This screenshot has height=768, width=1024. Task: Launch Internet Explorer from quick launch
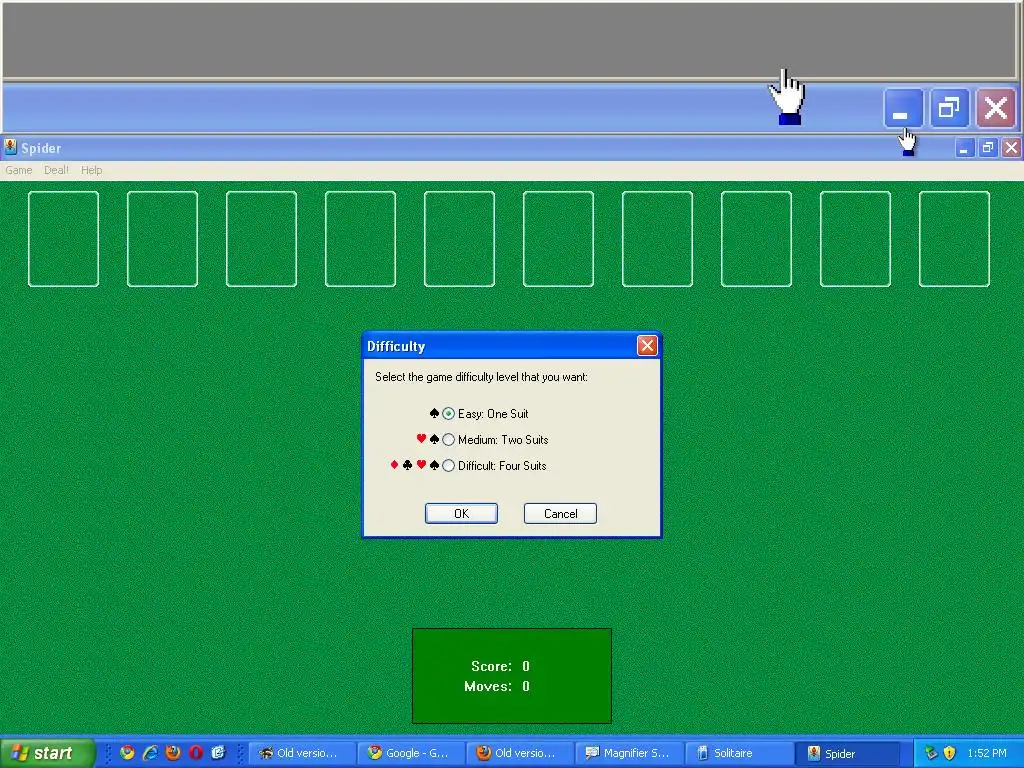point(150,753)
